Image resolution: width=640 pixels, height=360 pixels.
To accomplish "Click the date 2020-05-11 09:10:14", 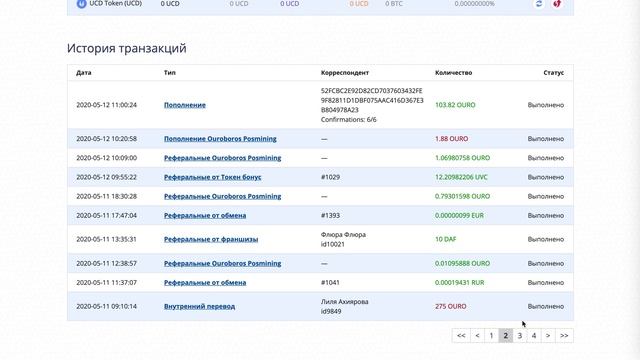I will coord(107,307).
